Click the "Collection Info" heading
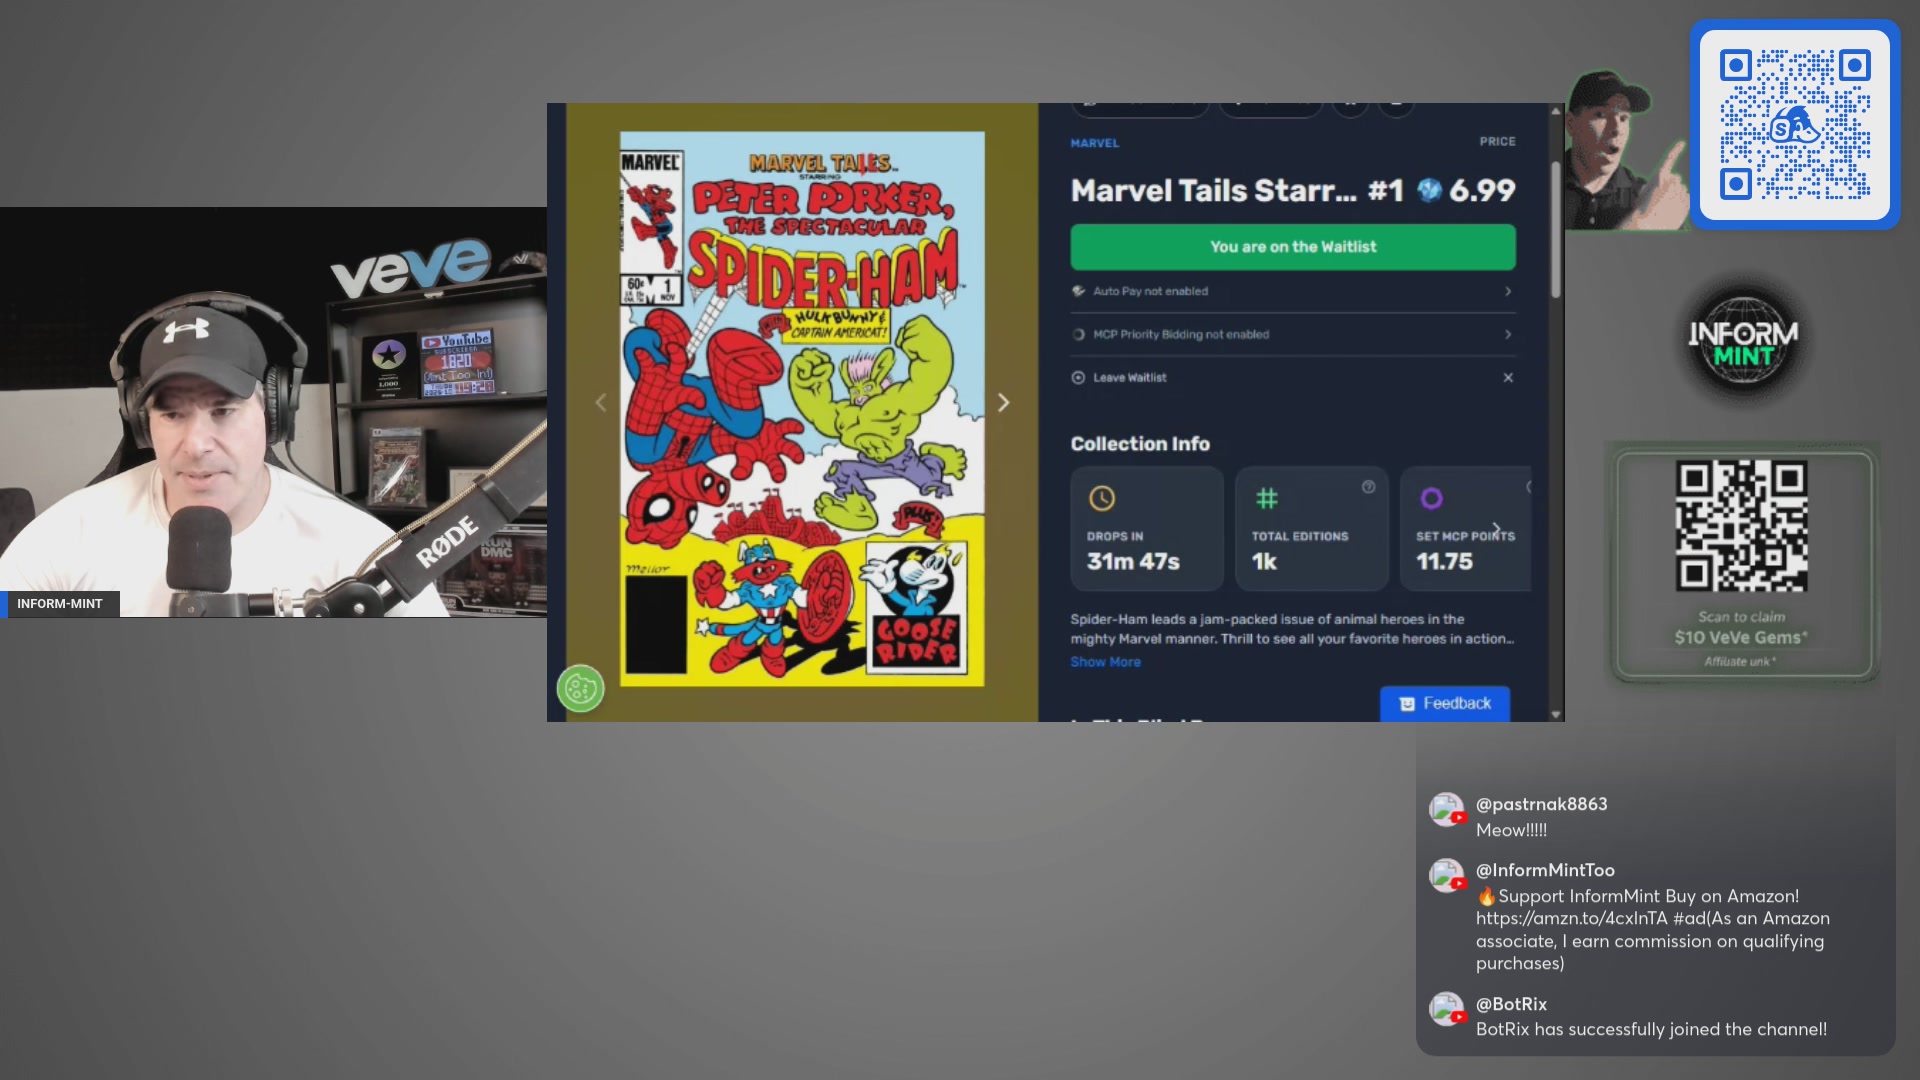This screenshot has width=1920, height=1080. (1140, 444)
